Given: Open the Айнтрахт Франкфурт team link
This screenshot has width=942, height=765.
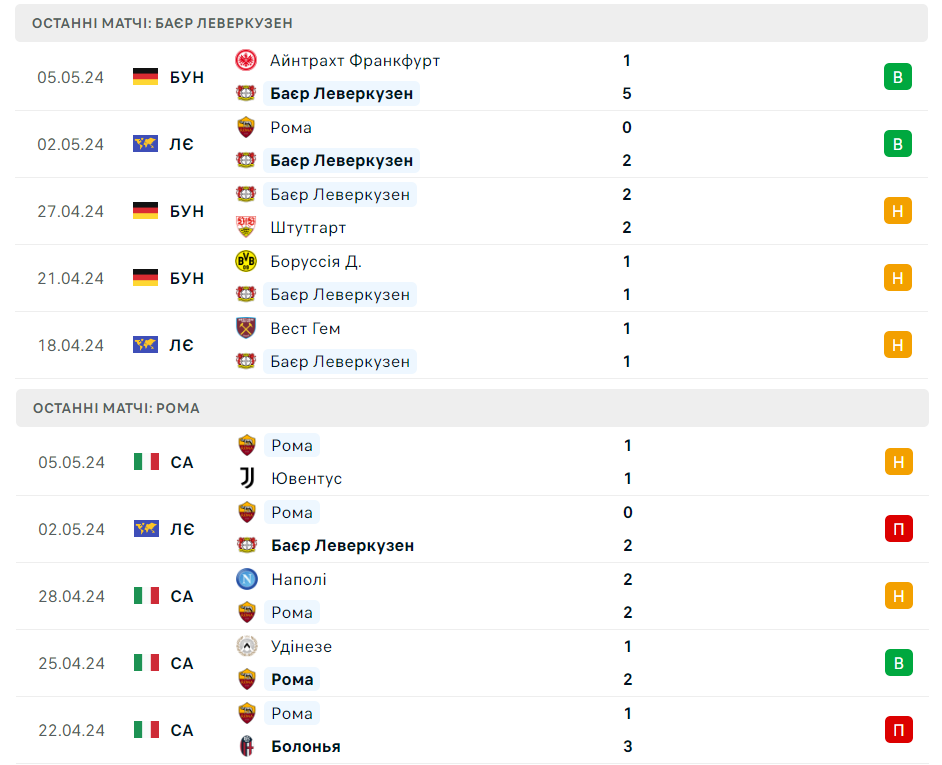Looking at the screenshot, I should pyautogui.click(x=355, y=60).
